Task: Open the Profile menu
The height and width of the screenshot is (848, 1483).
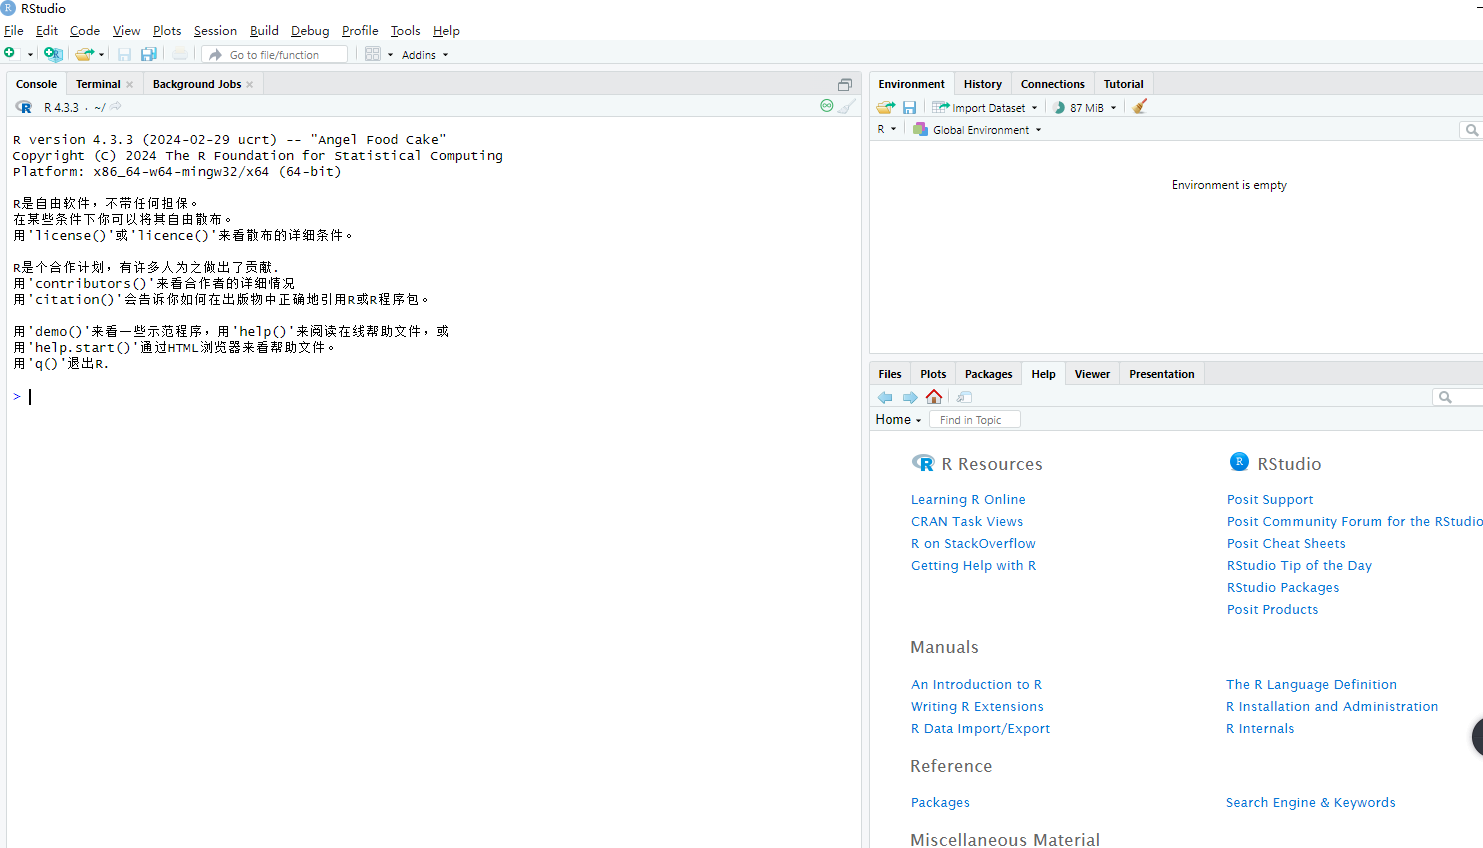Action: (360, 31)
